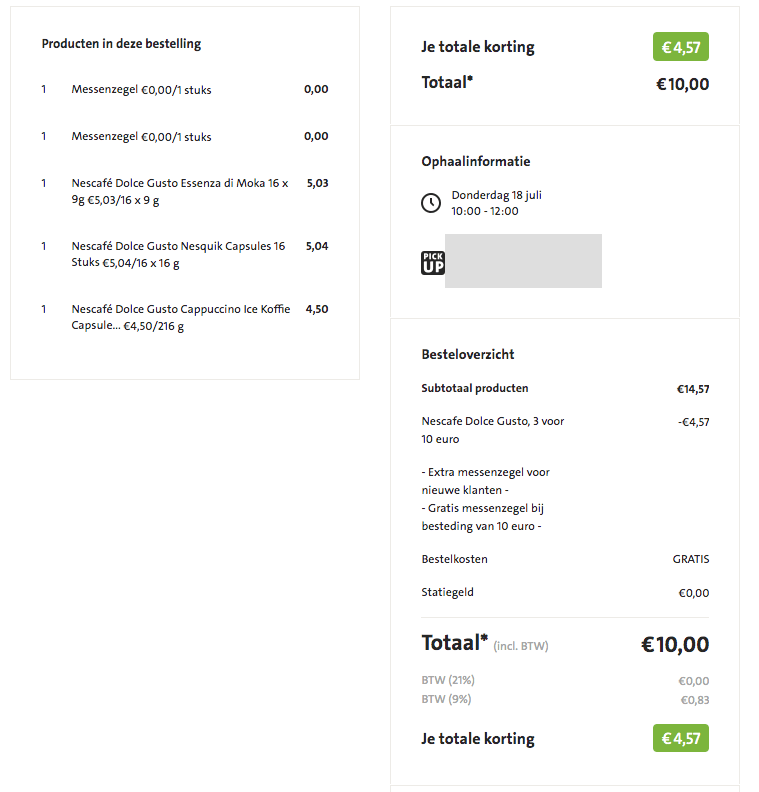Click the Subtotaal producten €14,57 amount

click(x=693, y=389)
